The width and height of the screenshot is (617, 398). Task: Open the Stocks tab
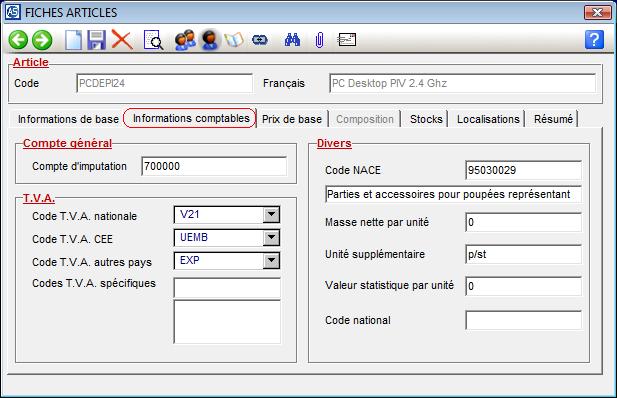point(426,119)
